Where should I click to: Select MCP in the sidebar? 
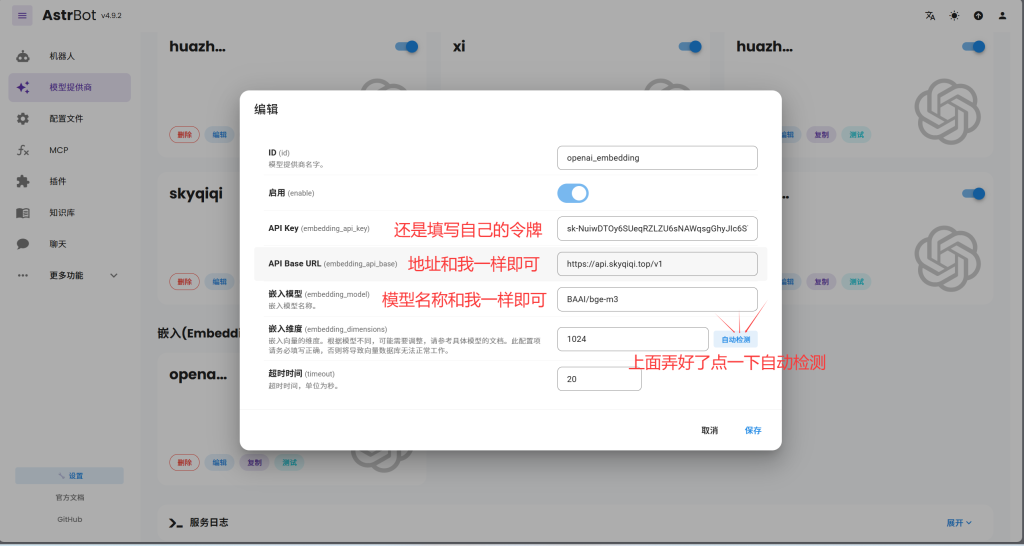click(58, 150)
